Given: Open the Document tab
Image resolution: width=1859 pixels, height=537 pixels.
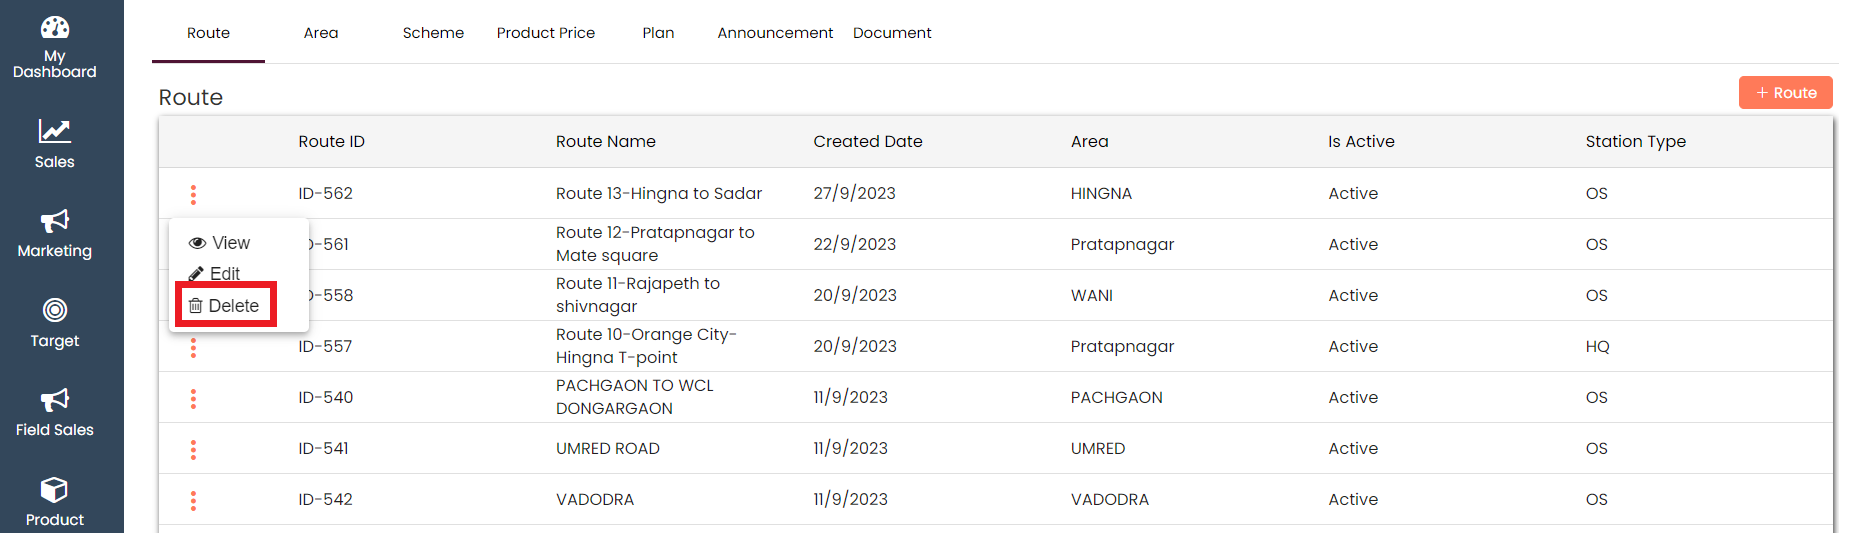Looking at the screenshot, I should (x=892, y=33).
